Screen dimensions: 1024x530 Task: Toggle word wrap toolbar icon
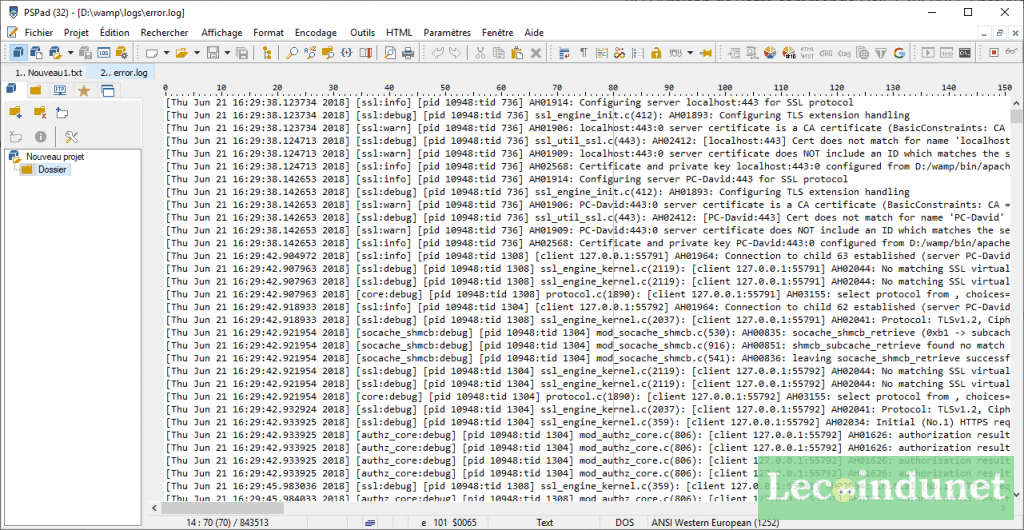tap(564, 53)
